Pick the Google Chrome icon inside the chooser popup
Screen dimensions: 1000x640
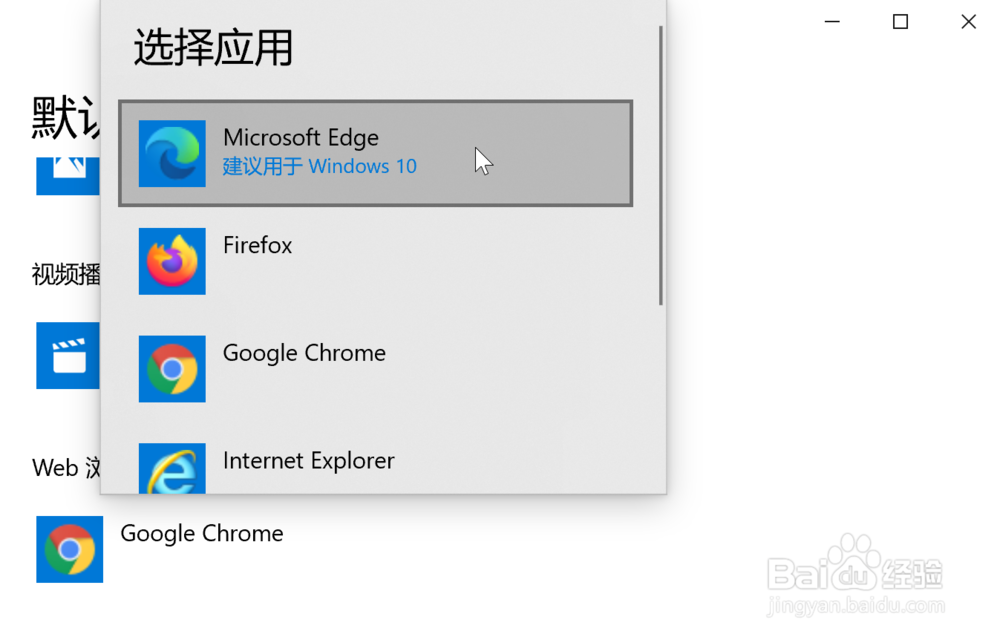[x=172, y=369]
